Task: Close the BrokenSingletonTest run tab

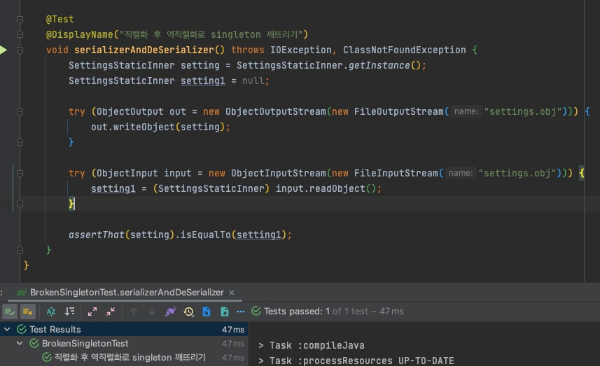Action: click(x=232, y=292)
